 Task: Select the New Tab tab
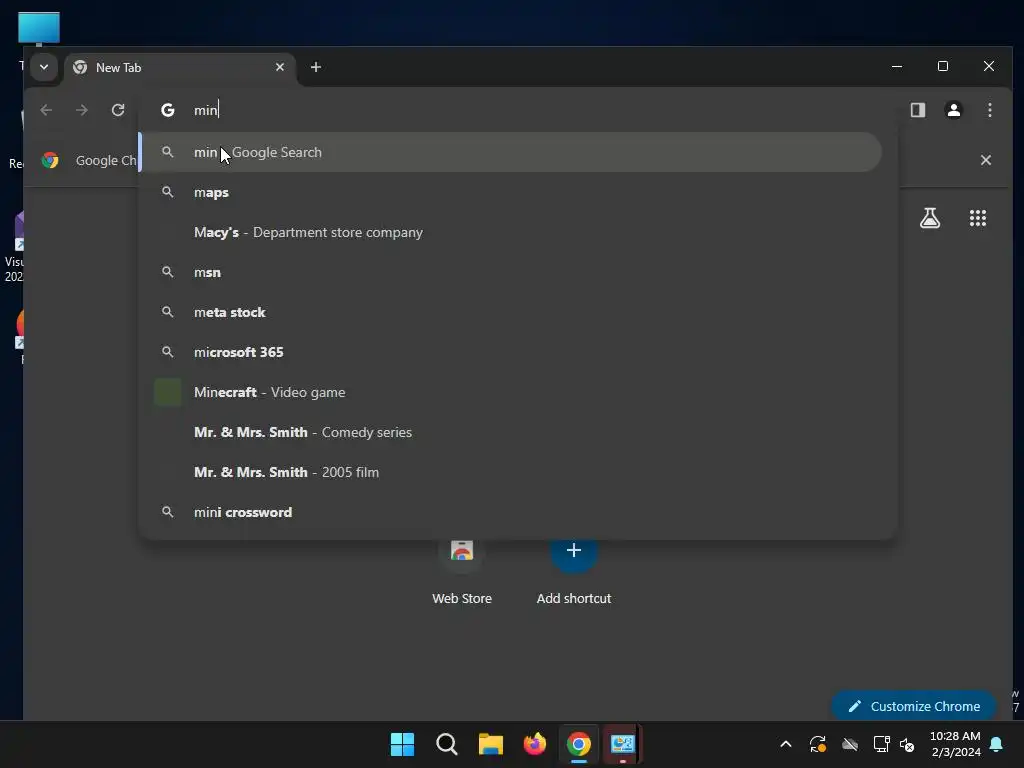click(180, 67)
